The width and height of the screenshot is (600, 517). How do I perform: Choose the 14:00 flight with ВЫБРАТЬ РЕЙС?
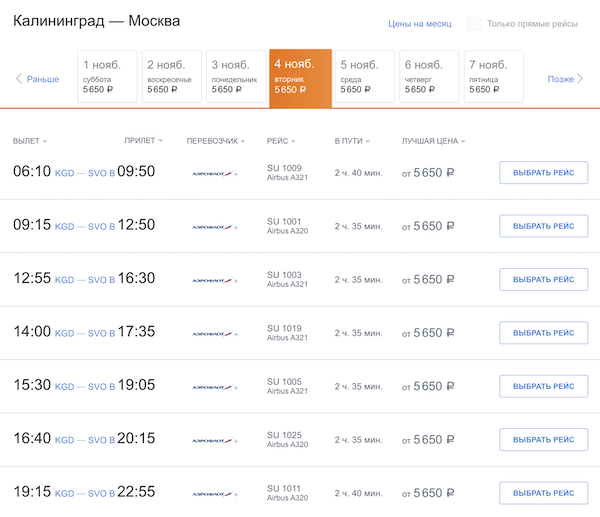click(543, 333)
